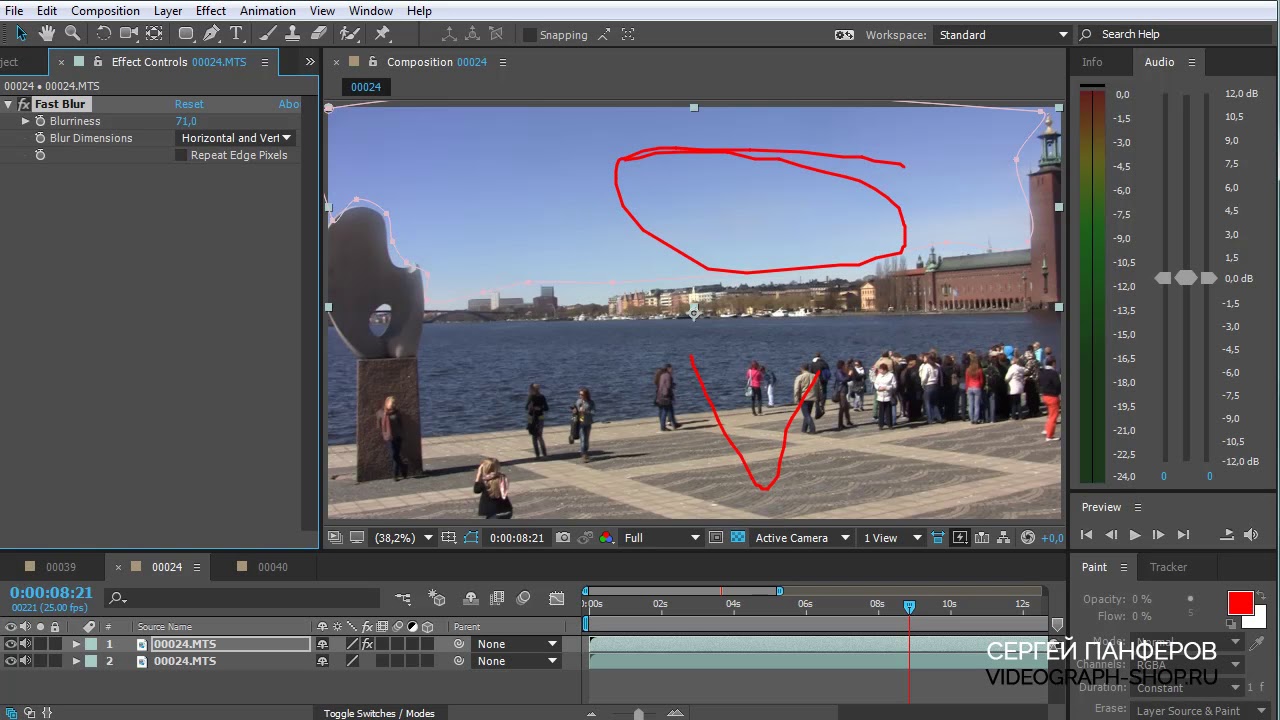This screenshot has height=720, width=1280.
Task: Mute audio of layer 1
Action: [x=25, y=644]
